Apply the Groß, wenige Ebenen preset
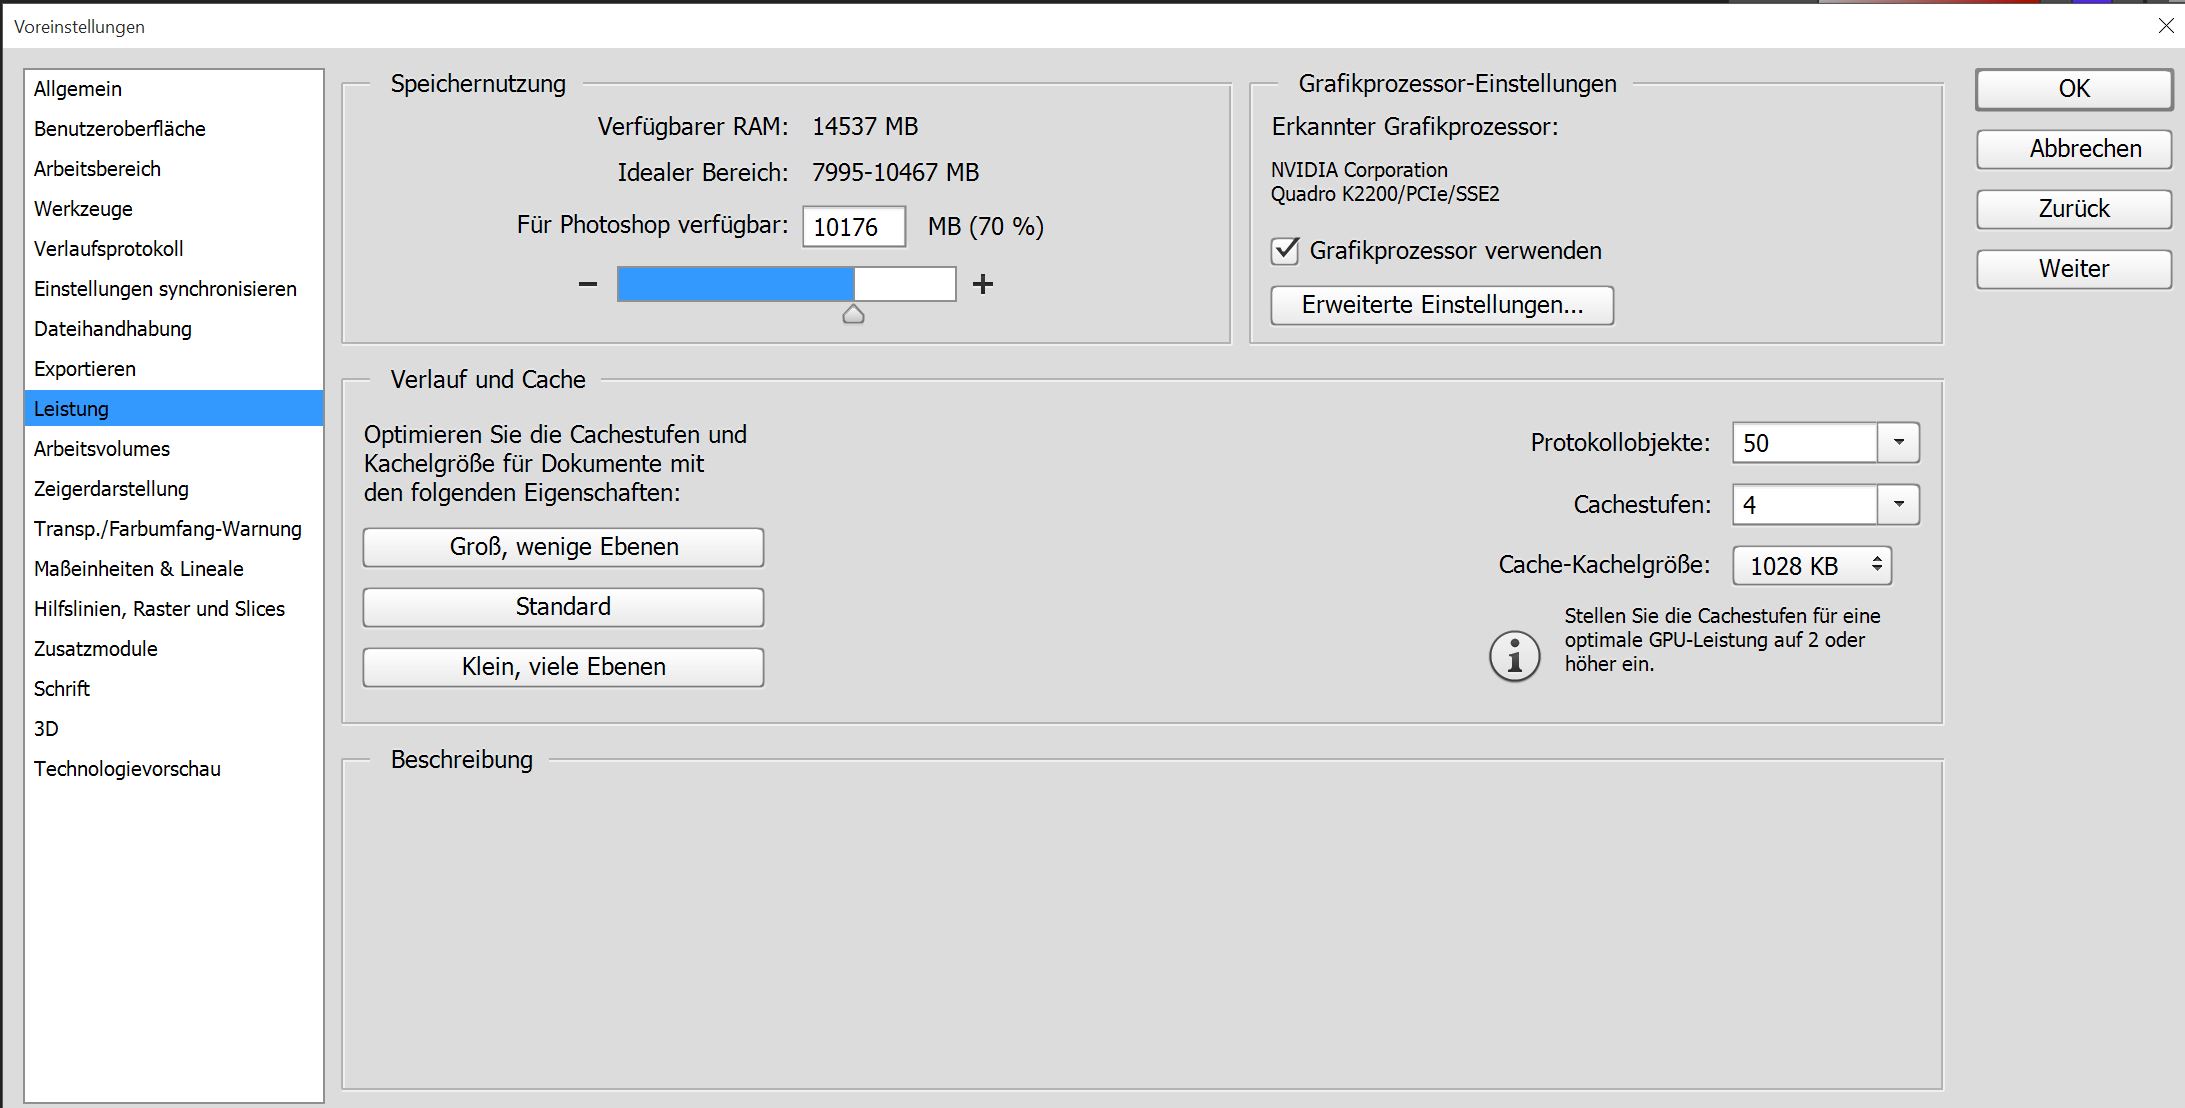Viewport: 2185px width, 1108px height. tap(563, 547)
